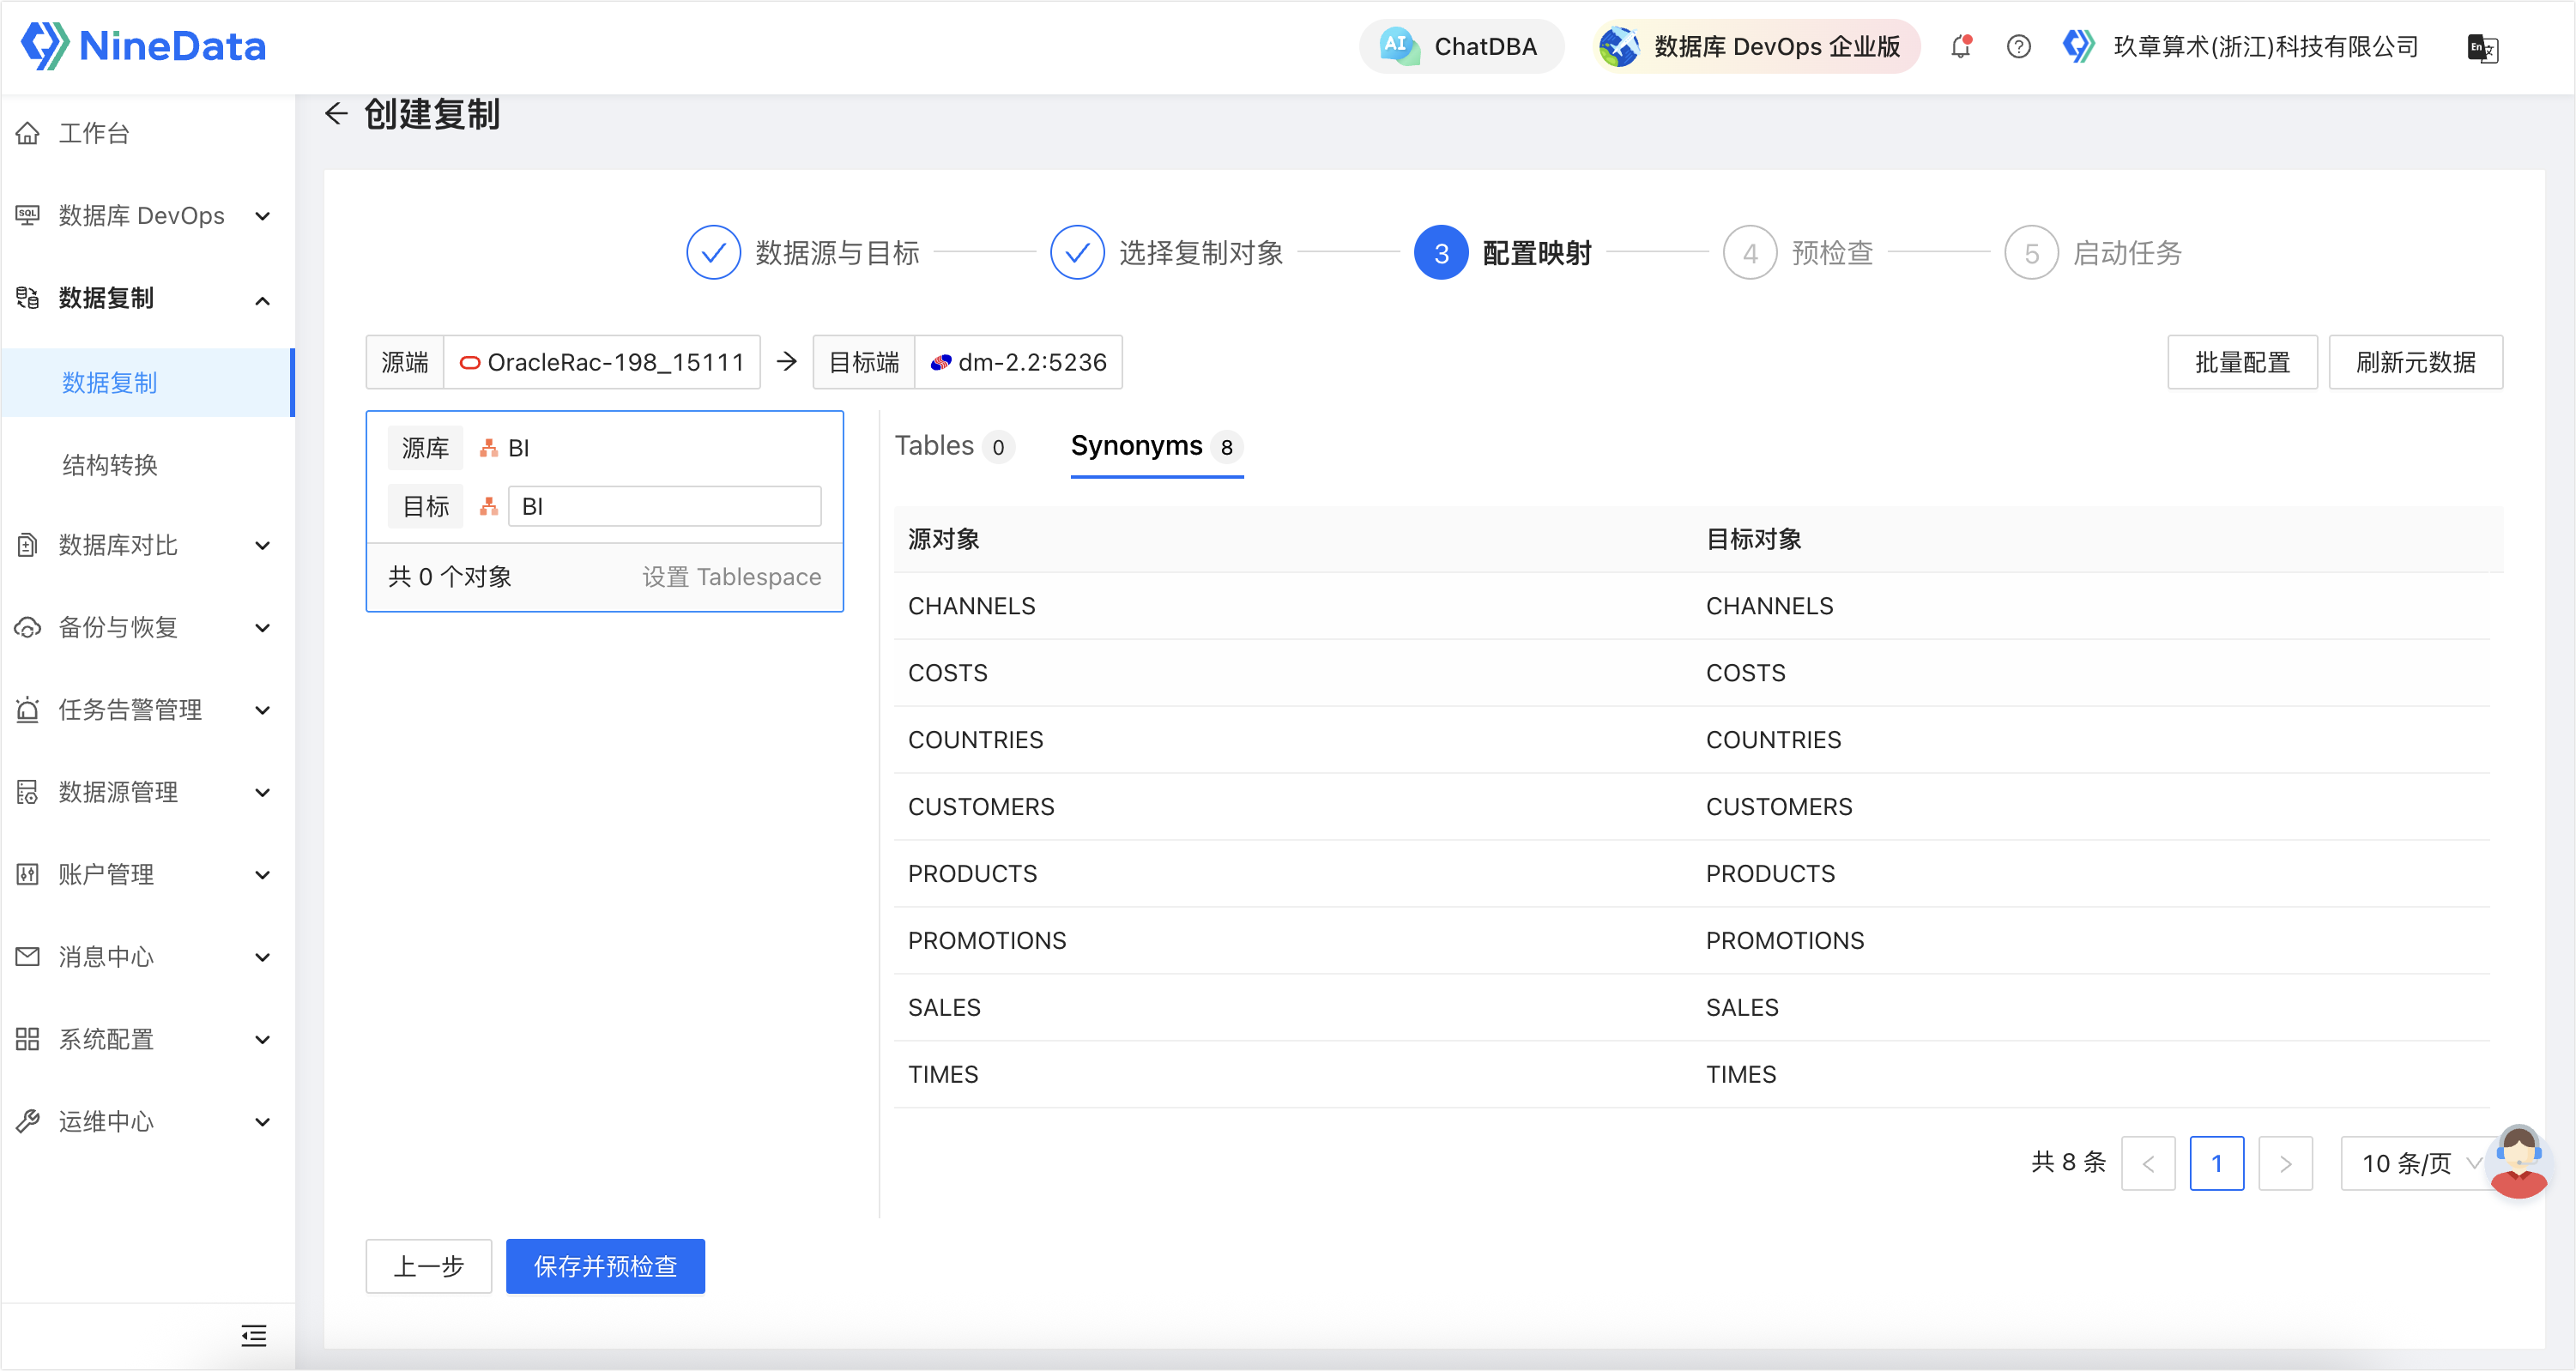
Task: Click the target schema BI input field
Action: (664, 506)
